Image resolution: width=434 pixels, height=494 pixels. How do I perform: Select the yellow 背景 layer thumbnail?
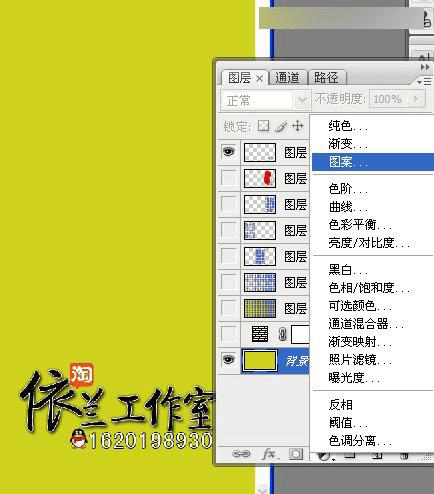click(260, 360)
